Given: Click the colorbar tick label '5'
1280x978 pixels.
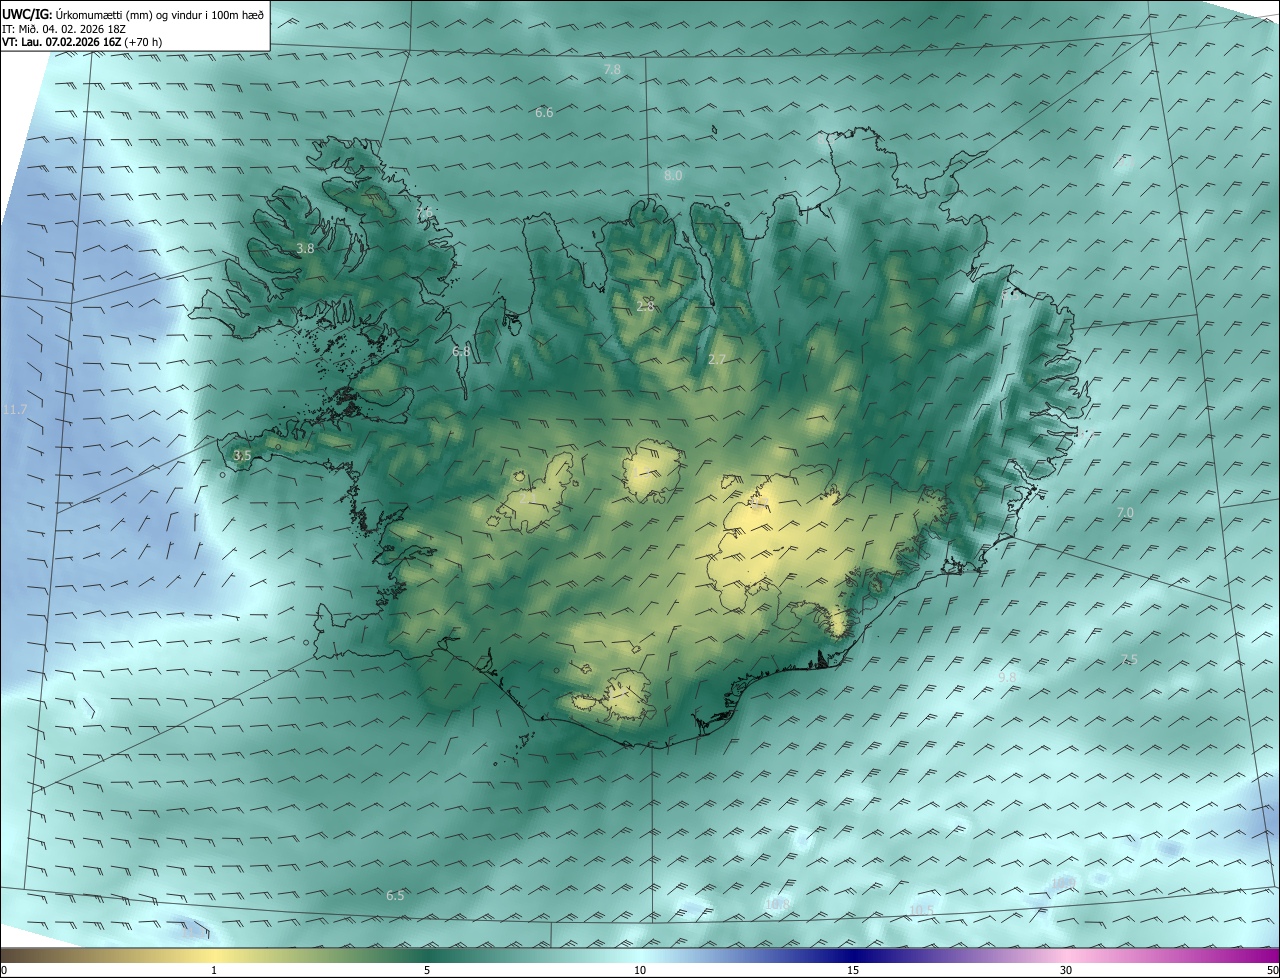Looking at the screenshot, I should (x=427, y=971).
